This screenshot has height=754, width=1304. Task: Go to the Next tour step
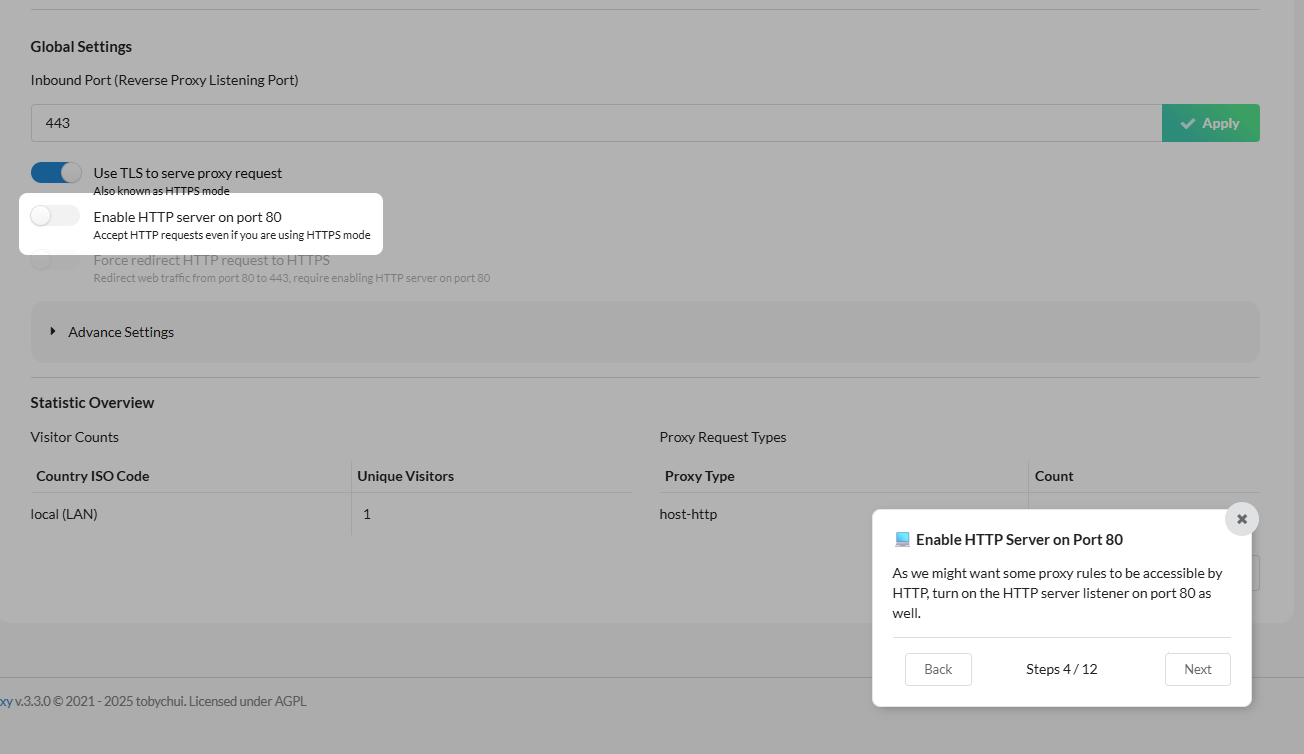pyautogui.click(x=1197, y=669)
